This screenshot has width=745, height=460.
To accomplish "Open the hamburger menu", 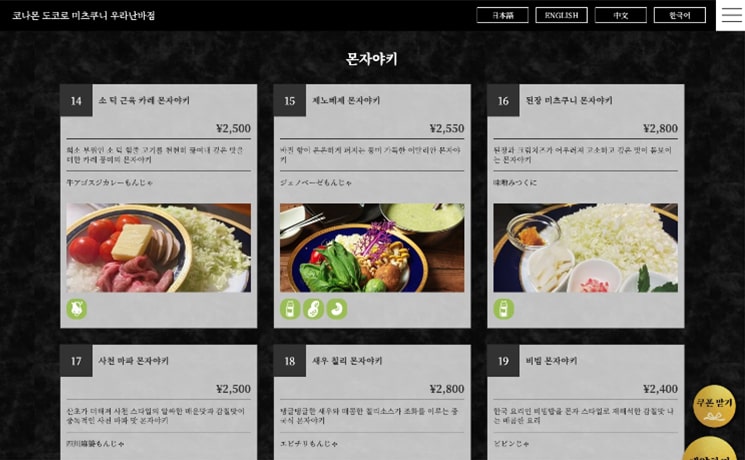I will 731,15.
